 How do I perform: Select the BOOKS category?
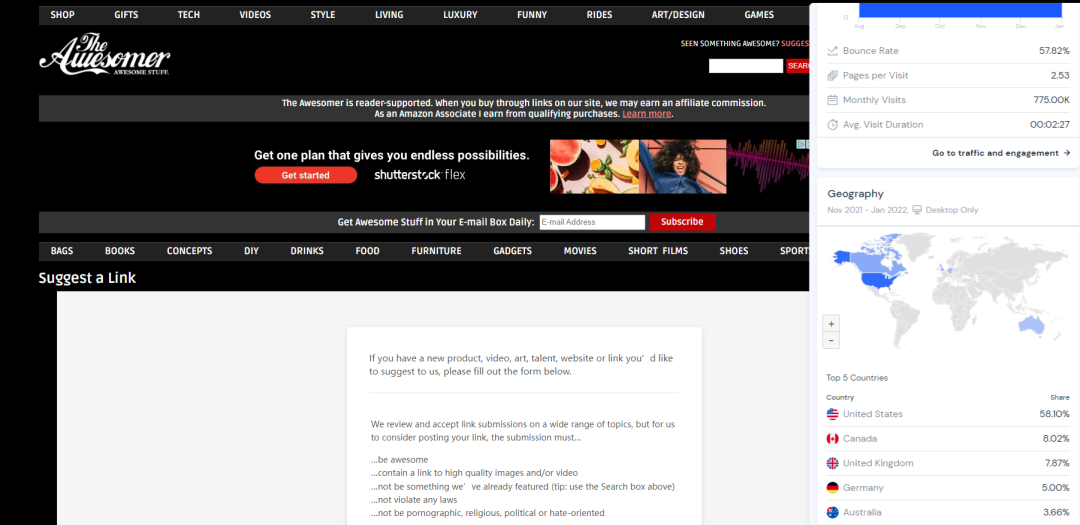click(120, 251)
